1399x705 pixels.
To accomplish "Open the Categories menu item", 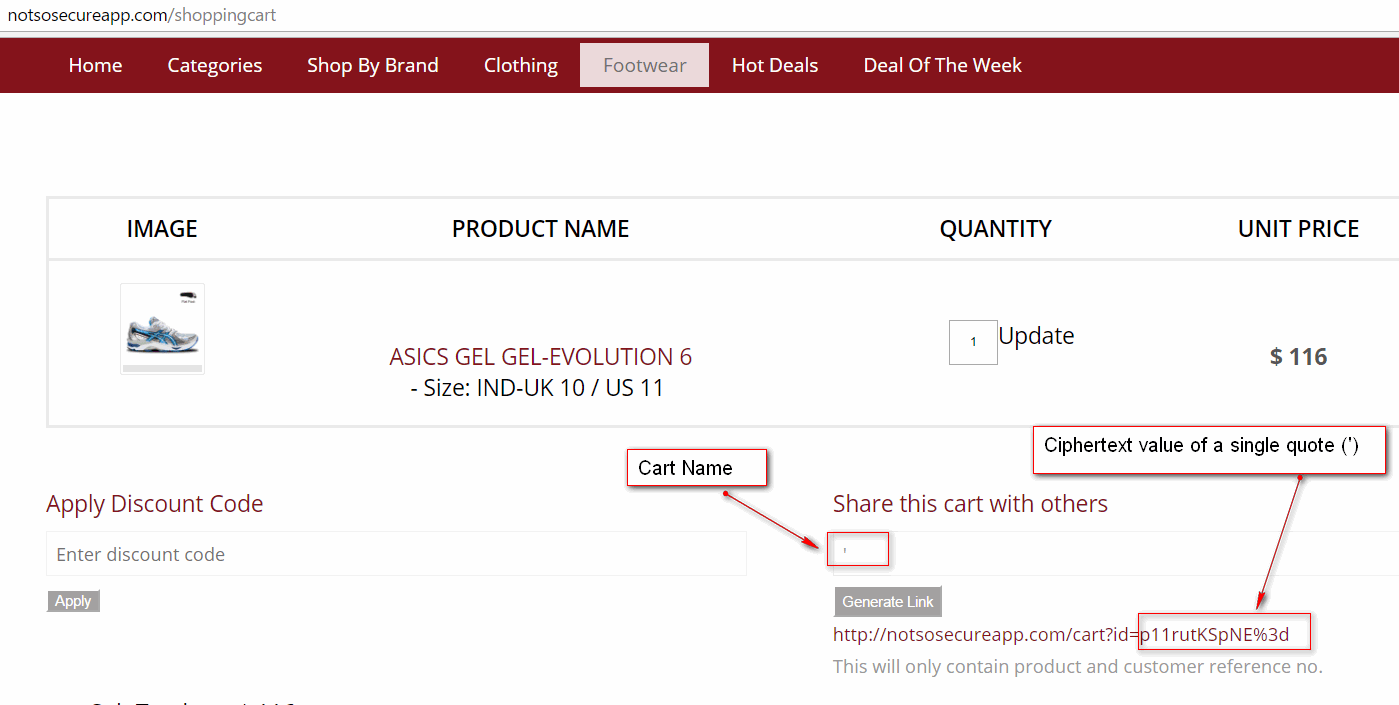I will (x=214, y=65).
